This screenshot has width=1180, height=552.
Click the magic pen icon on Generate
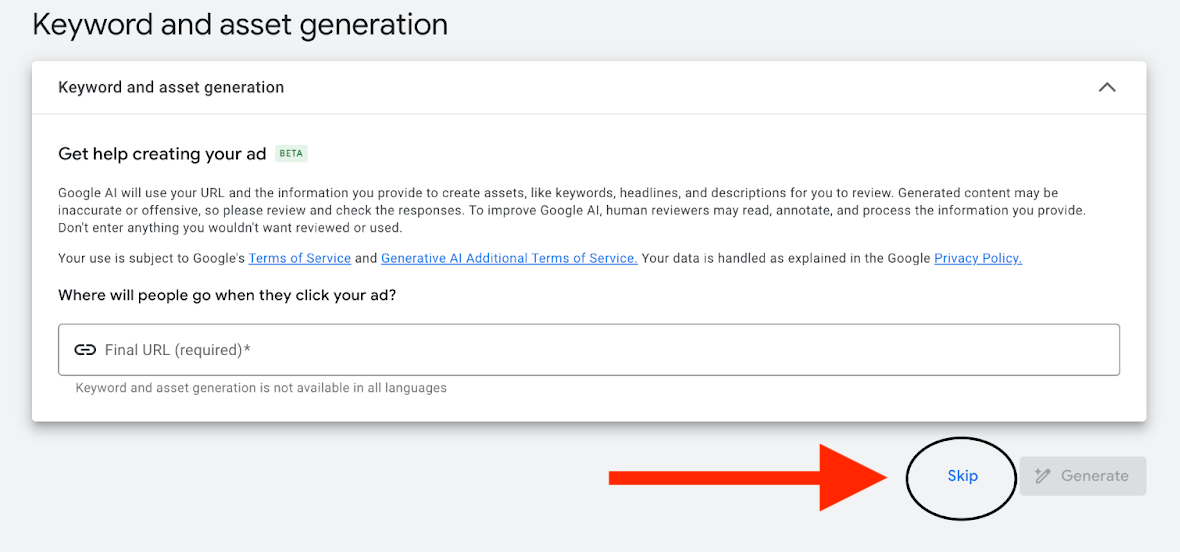[x=1043, y=476]
